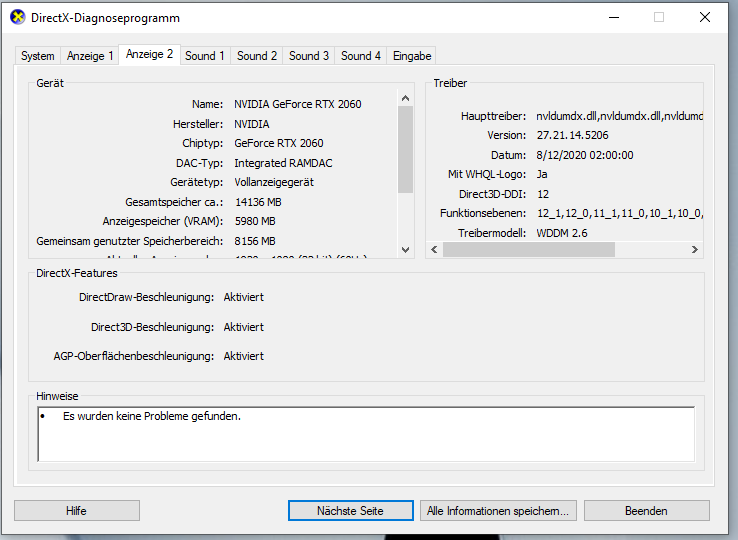The width and height of the screenshot is (738, 540).
Task: Open the Sound 4 tab
Action: coord(361,56)
